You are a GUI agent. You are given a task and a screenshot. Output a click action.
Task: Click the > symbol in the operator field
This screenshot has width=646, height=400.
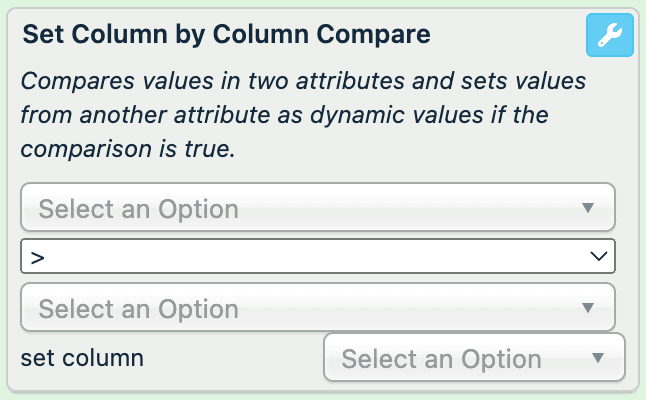coord(37,257)
